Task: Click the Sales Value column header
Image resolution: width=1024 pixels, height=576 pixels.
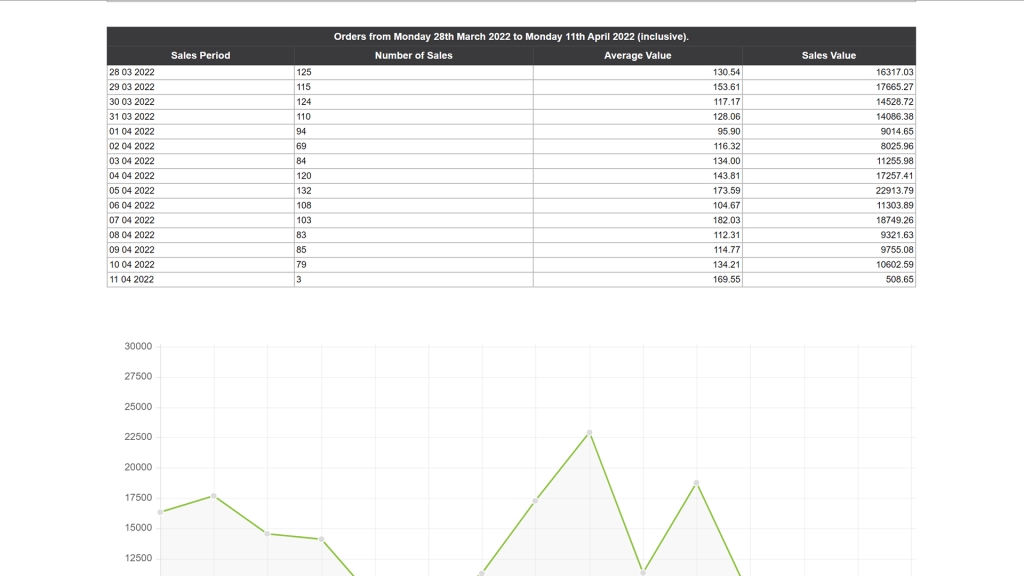Action: (828, 56)
